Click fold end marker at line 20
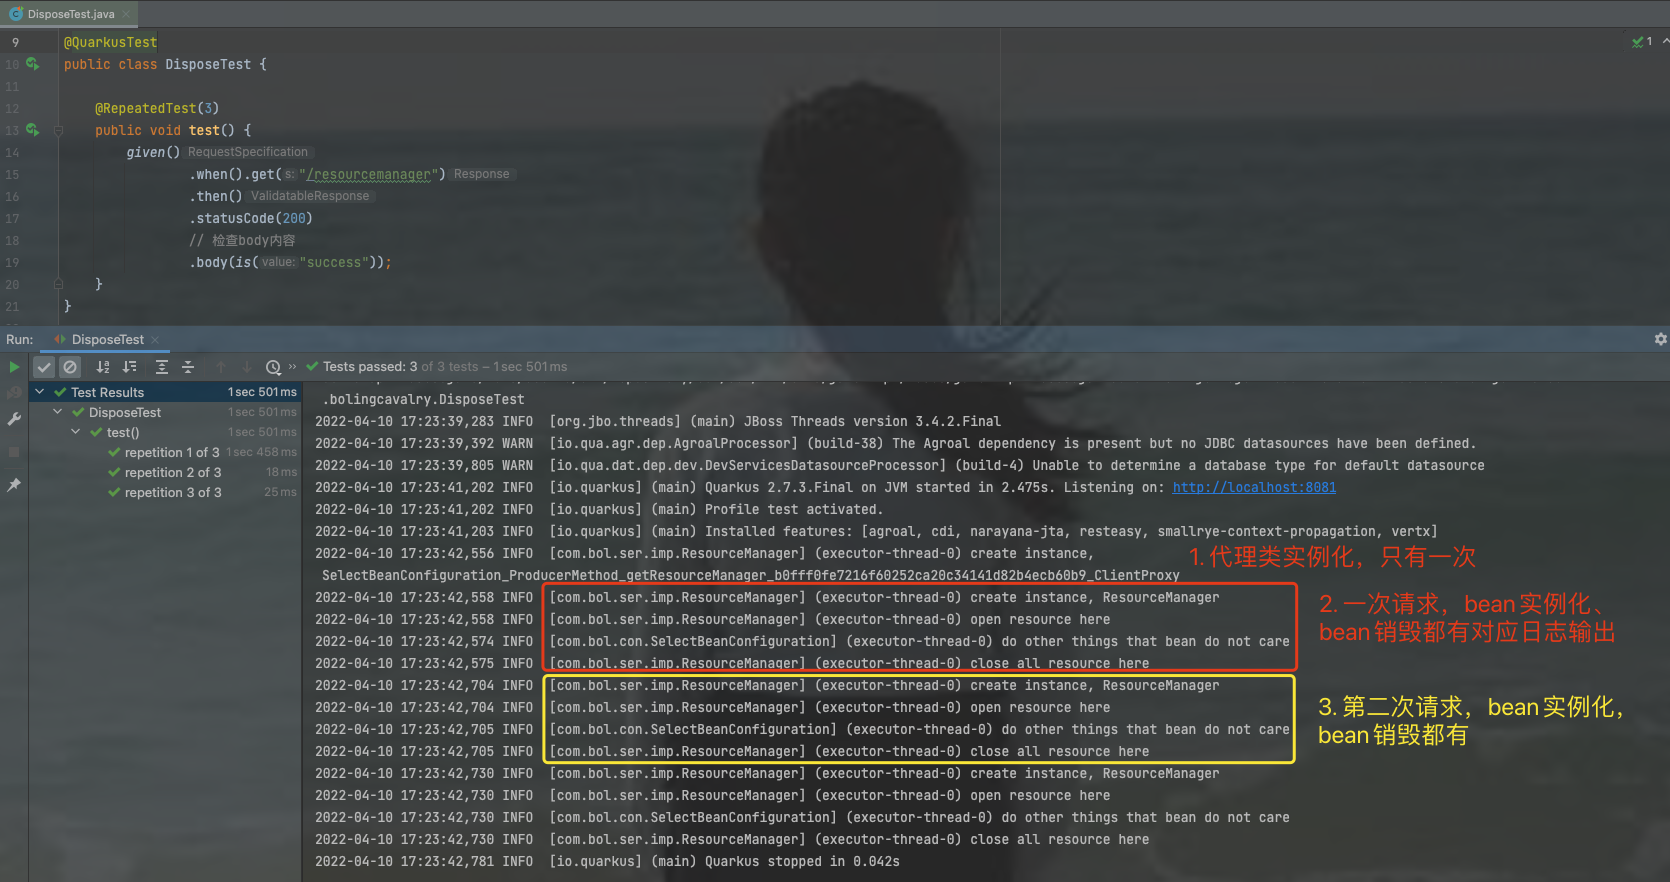The image size is (1670, 882). click(58, 284)
